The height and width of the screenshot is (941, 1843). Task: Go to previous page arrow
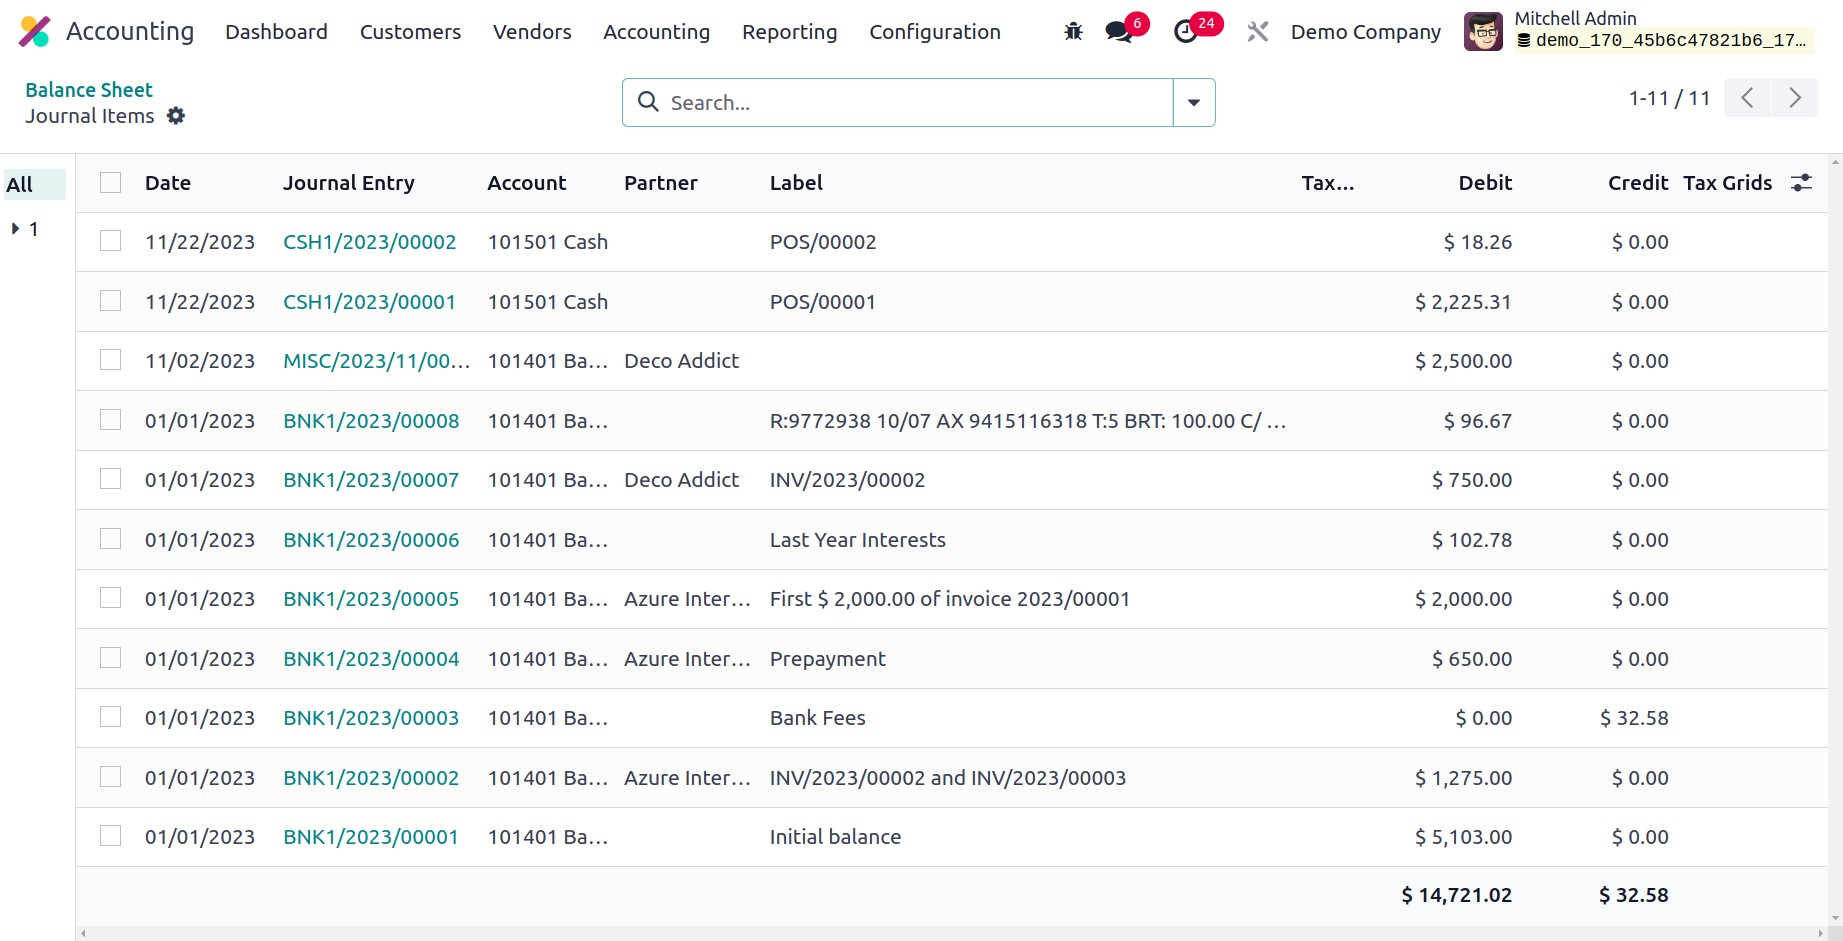[x=1747, y=98]
